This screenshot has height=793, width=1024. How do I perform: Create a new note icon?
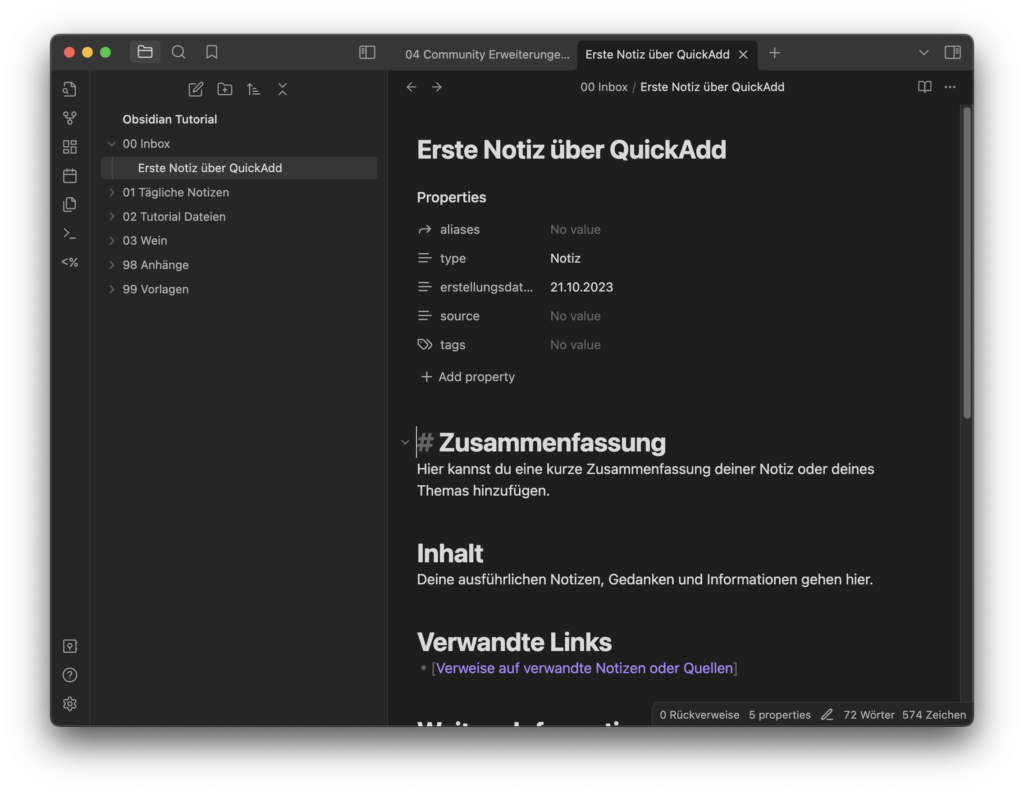tap(195, 89)
